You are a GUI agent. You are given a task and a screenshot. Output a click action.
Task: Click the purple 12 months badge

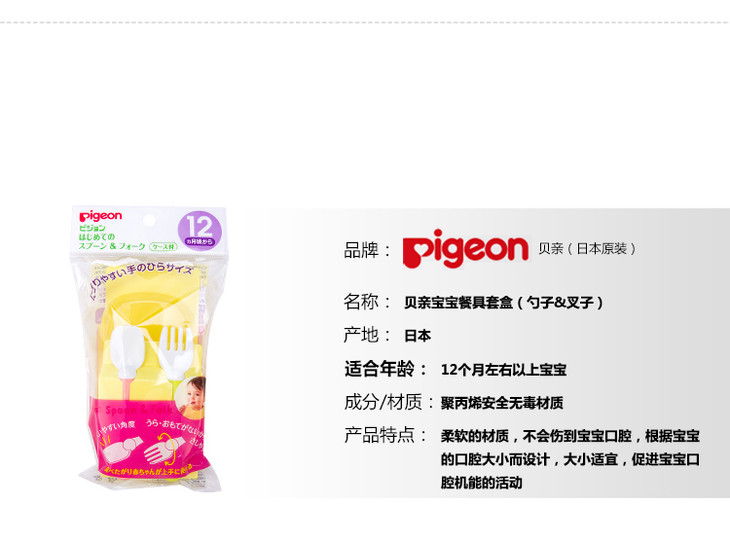[x=200, y=230]
